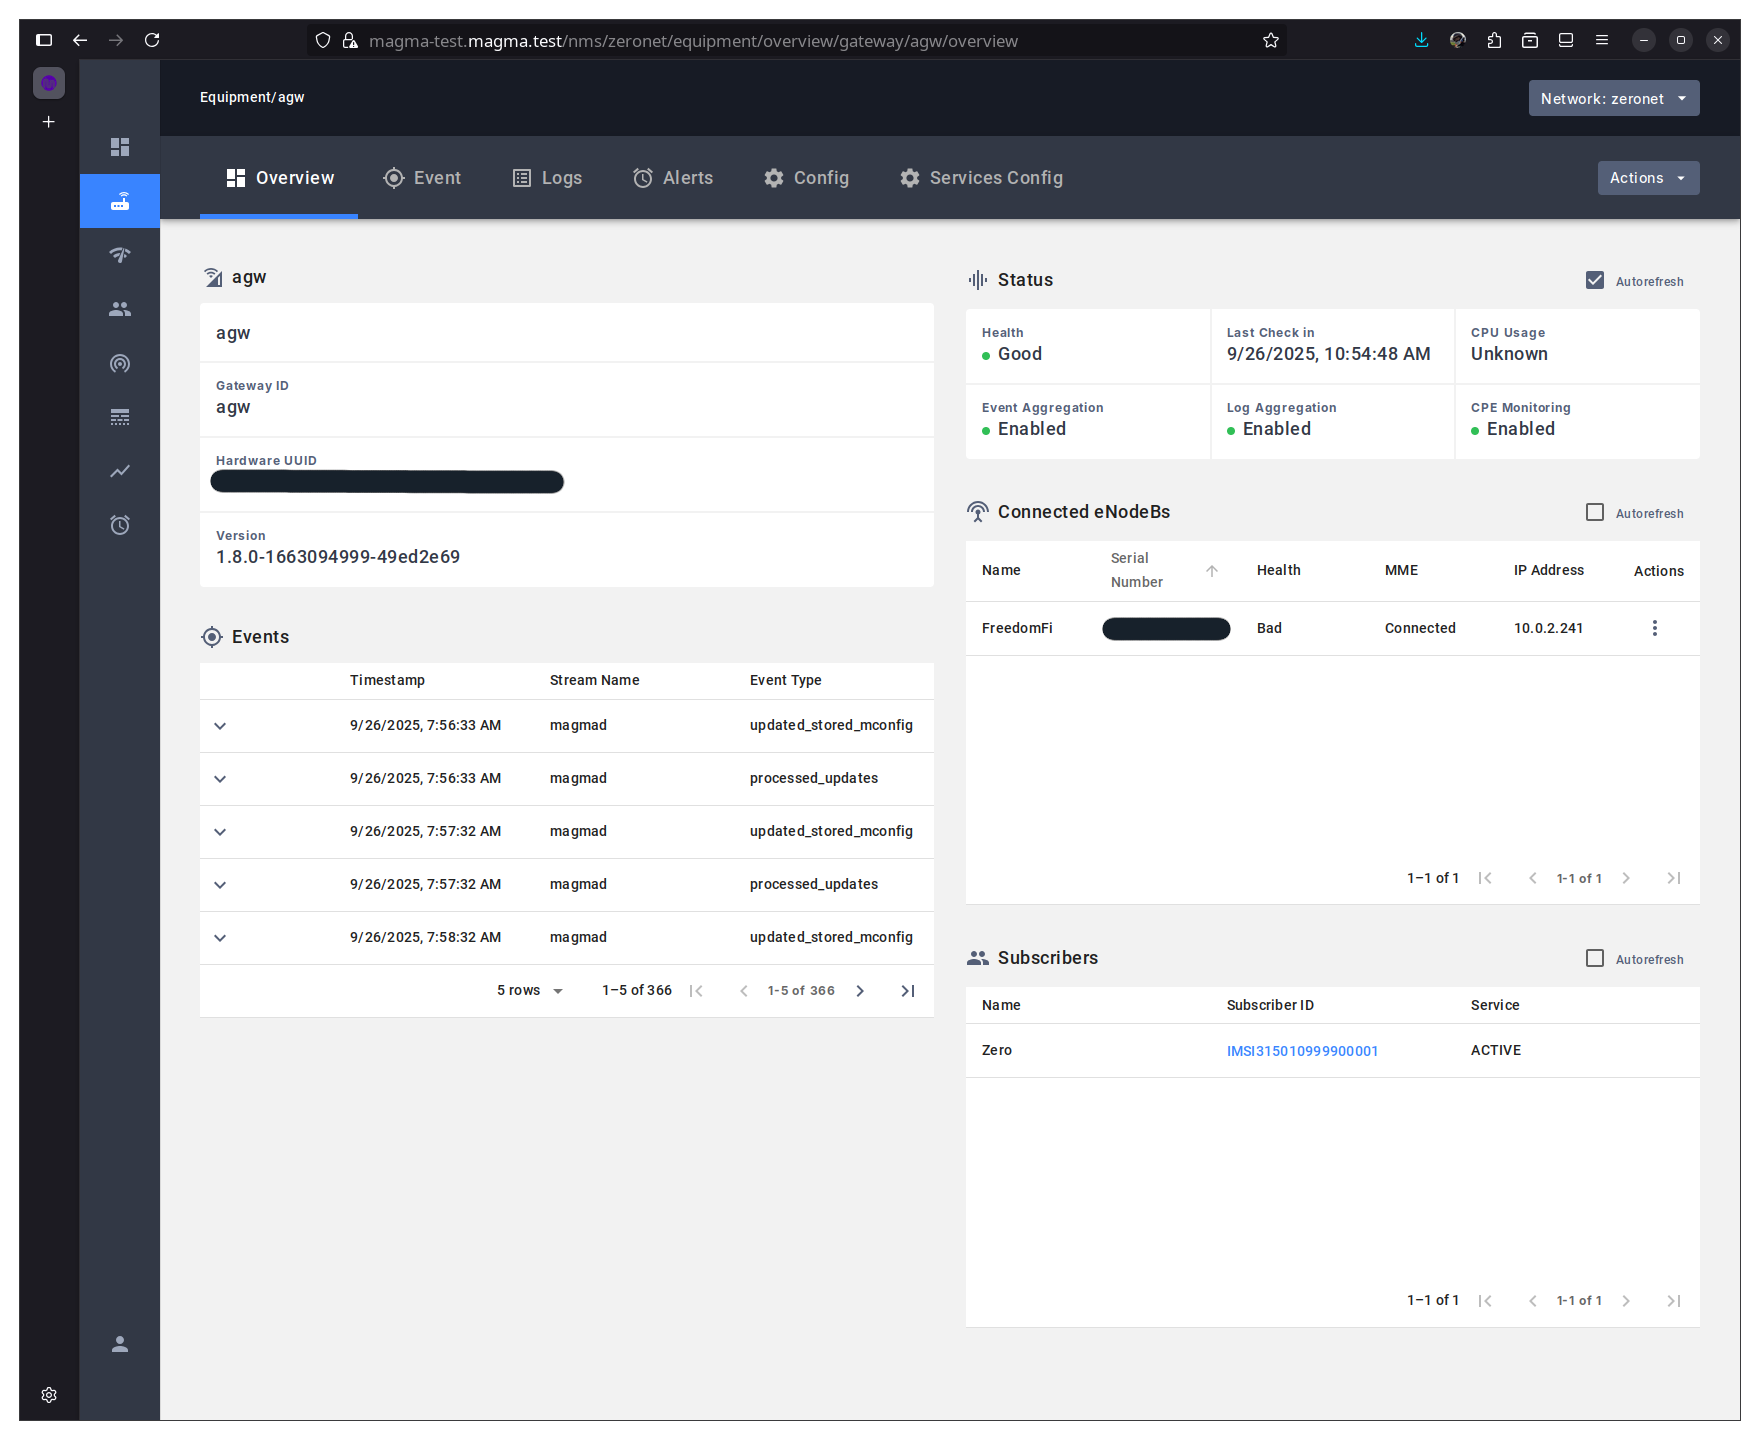Enable Autorefresh for Connected eNodeBs
1760x1440 pixels.
(1595, 513)
